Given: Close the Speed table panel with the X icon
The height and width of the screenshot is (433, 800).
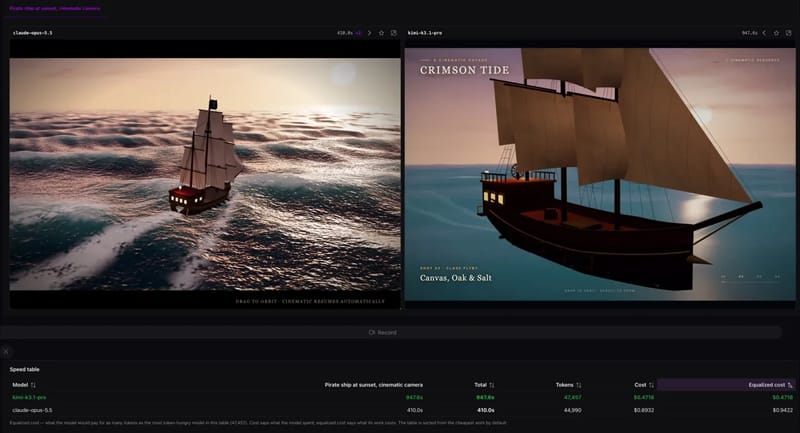Looking at the screenshot, I should 6,351.
